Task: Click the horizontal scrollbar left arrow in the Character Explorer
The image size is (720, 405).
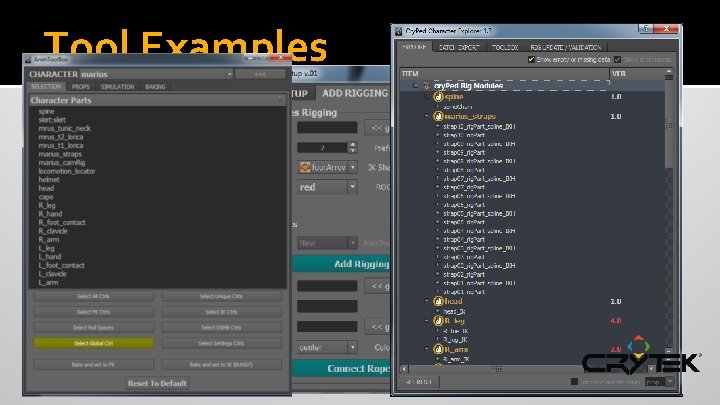Action: pos(404,369)
